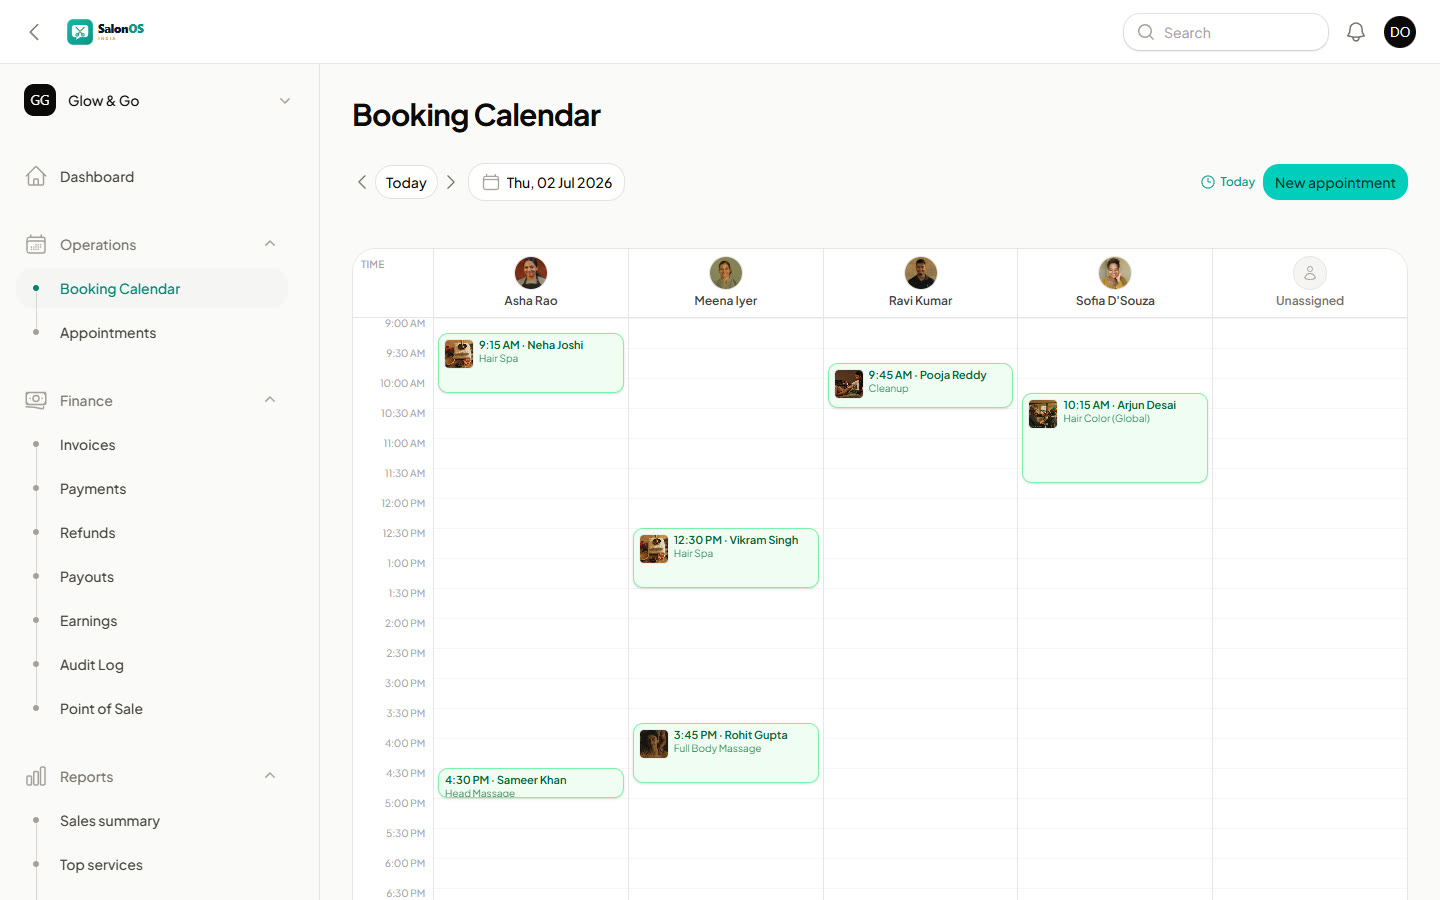Open 12:30 PM Vikram Singh Hair Spa booking

coord(726,558)
